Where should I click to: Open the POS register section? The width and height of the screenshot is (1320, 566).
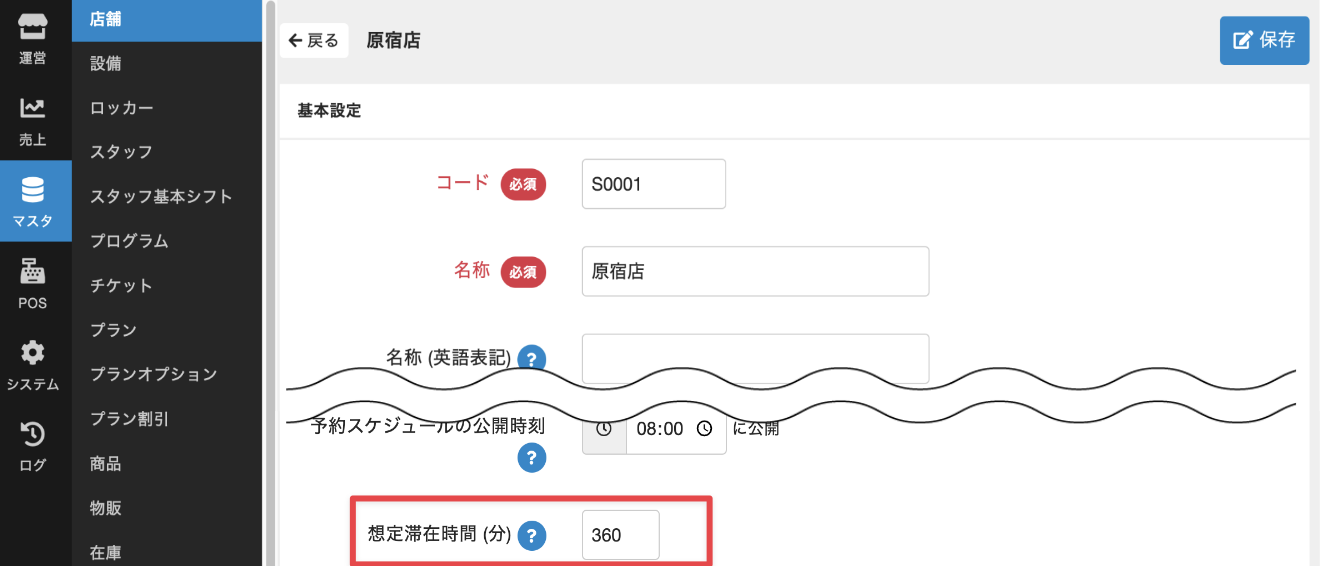coord(33,283)
